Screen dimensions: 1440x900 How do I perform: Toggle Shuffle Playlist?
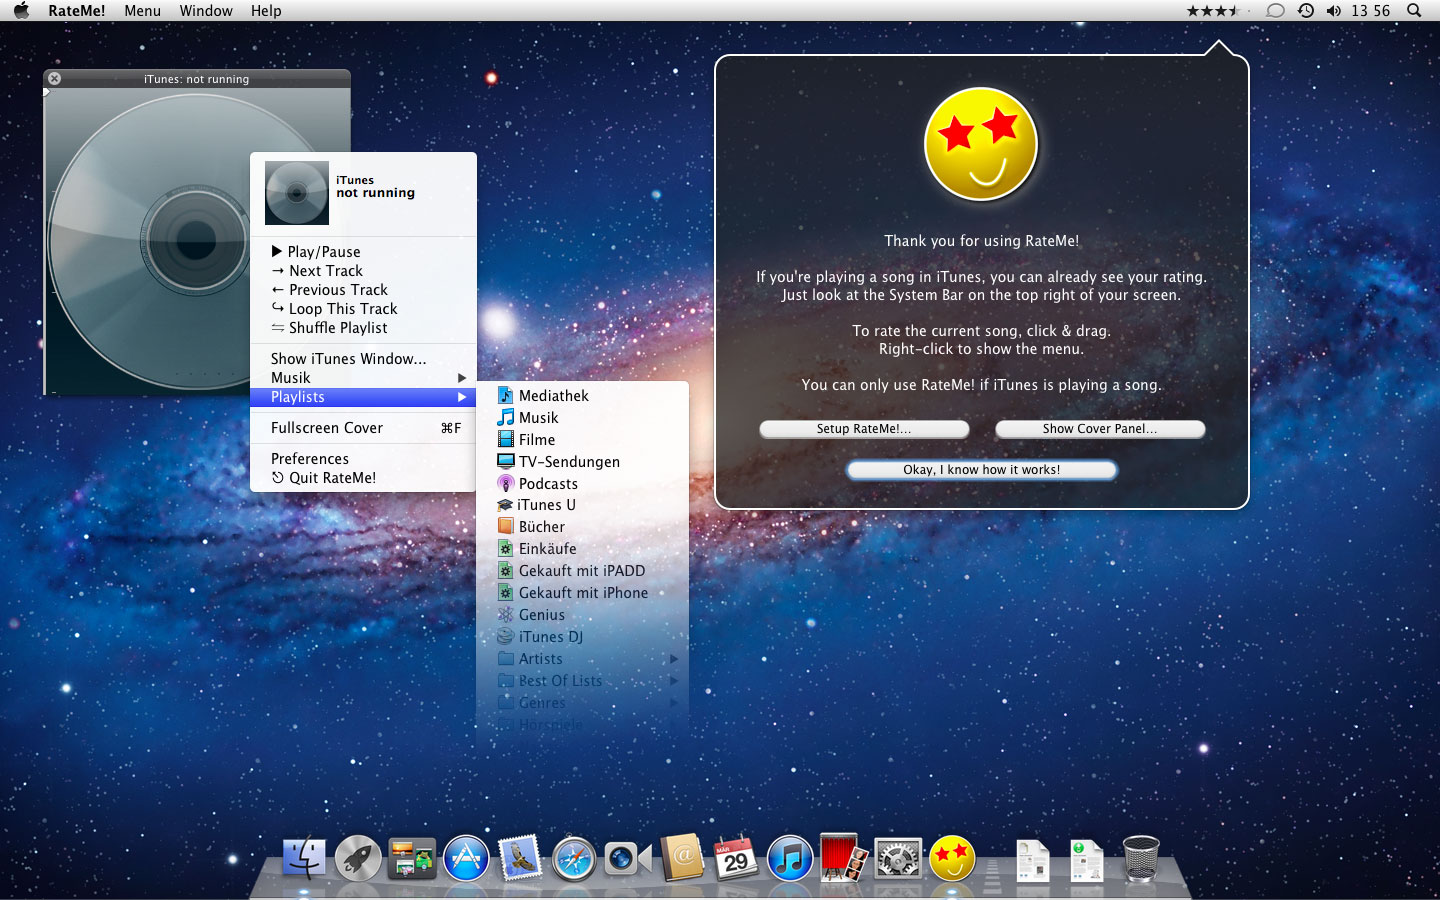(363, 328)
